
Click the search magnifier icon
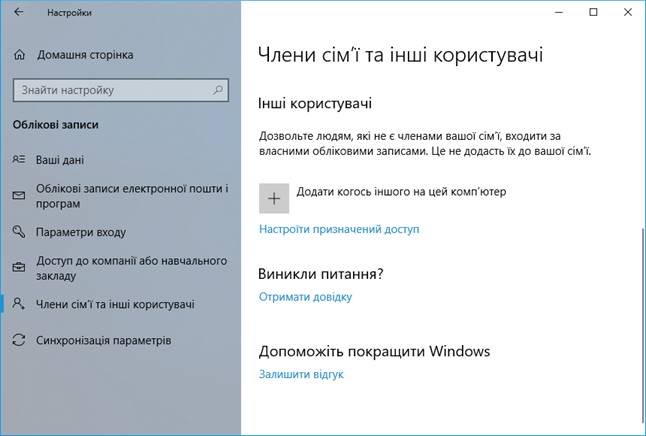tap(218, 90)
